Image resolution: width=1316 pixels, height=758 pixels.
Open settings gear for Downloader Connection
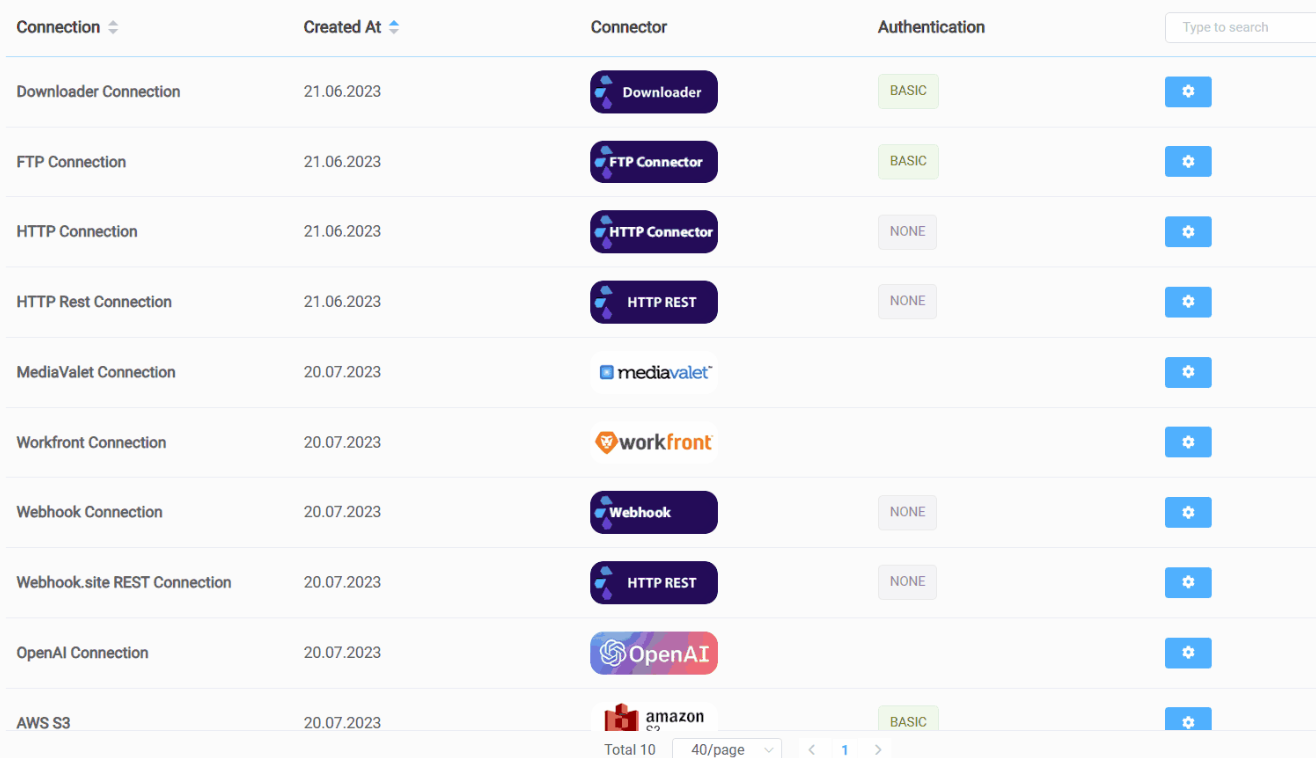coord(1188,92)
